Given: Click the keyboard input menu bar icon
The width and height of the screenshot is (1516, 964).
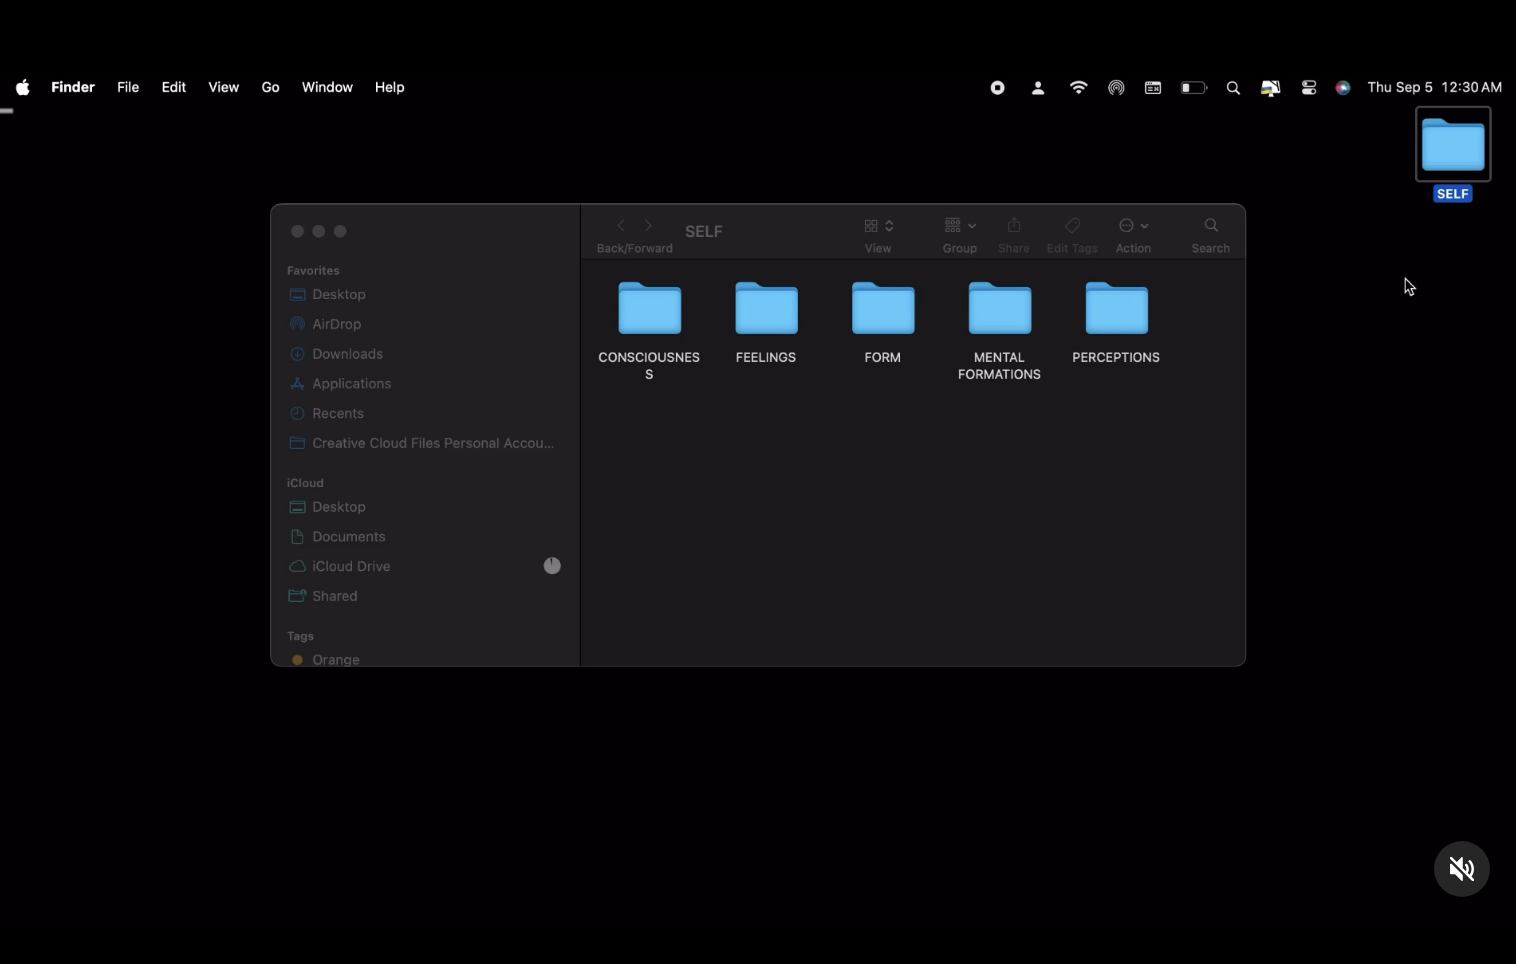Looking at the screenshot, I should tap(1153, 88).
